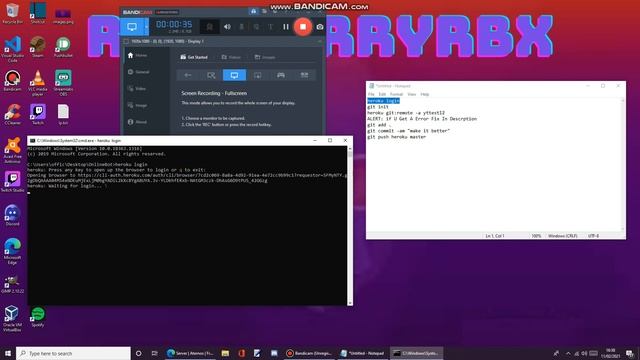Click the Notepad vertical scrollbar
The width and height of the screenshot is (640, 360).
[x=622, y=164]
